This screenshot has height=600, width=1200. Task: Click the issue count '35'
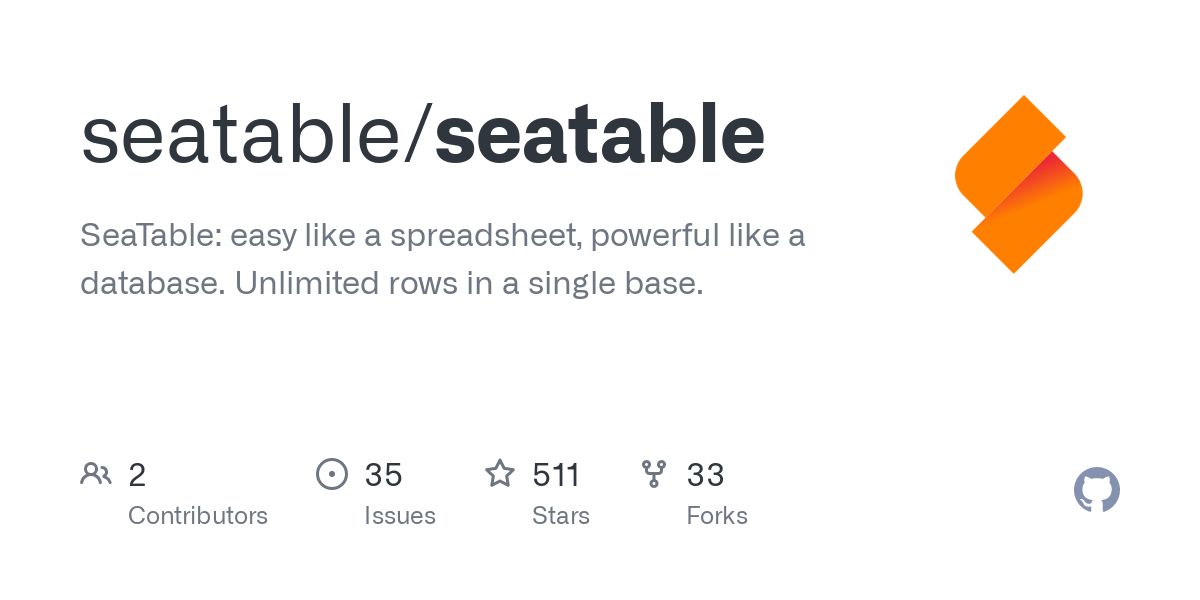pyautogui.click(x=384, y=475)
